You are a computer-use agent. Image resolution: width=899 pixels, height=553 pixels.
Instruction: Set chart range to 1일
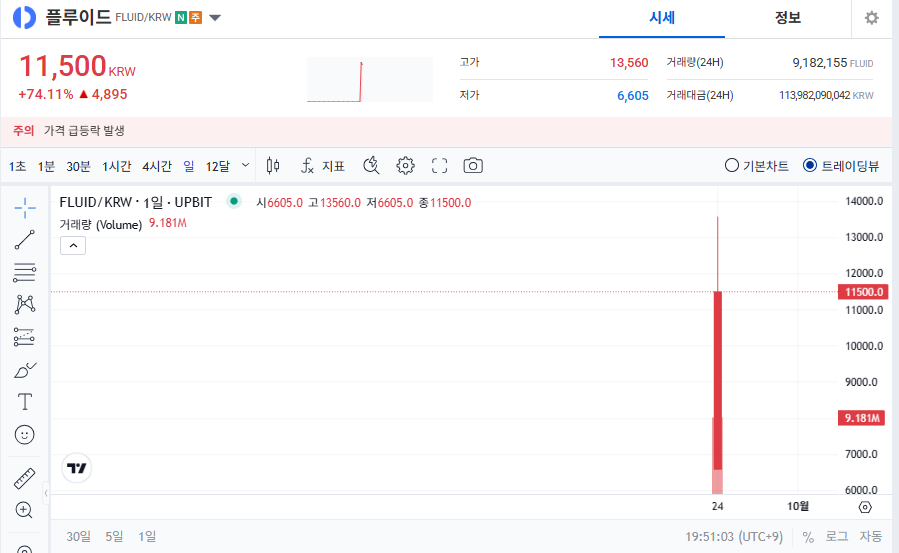(147, 536)
